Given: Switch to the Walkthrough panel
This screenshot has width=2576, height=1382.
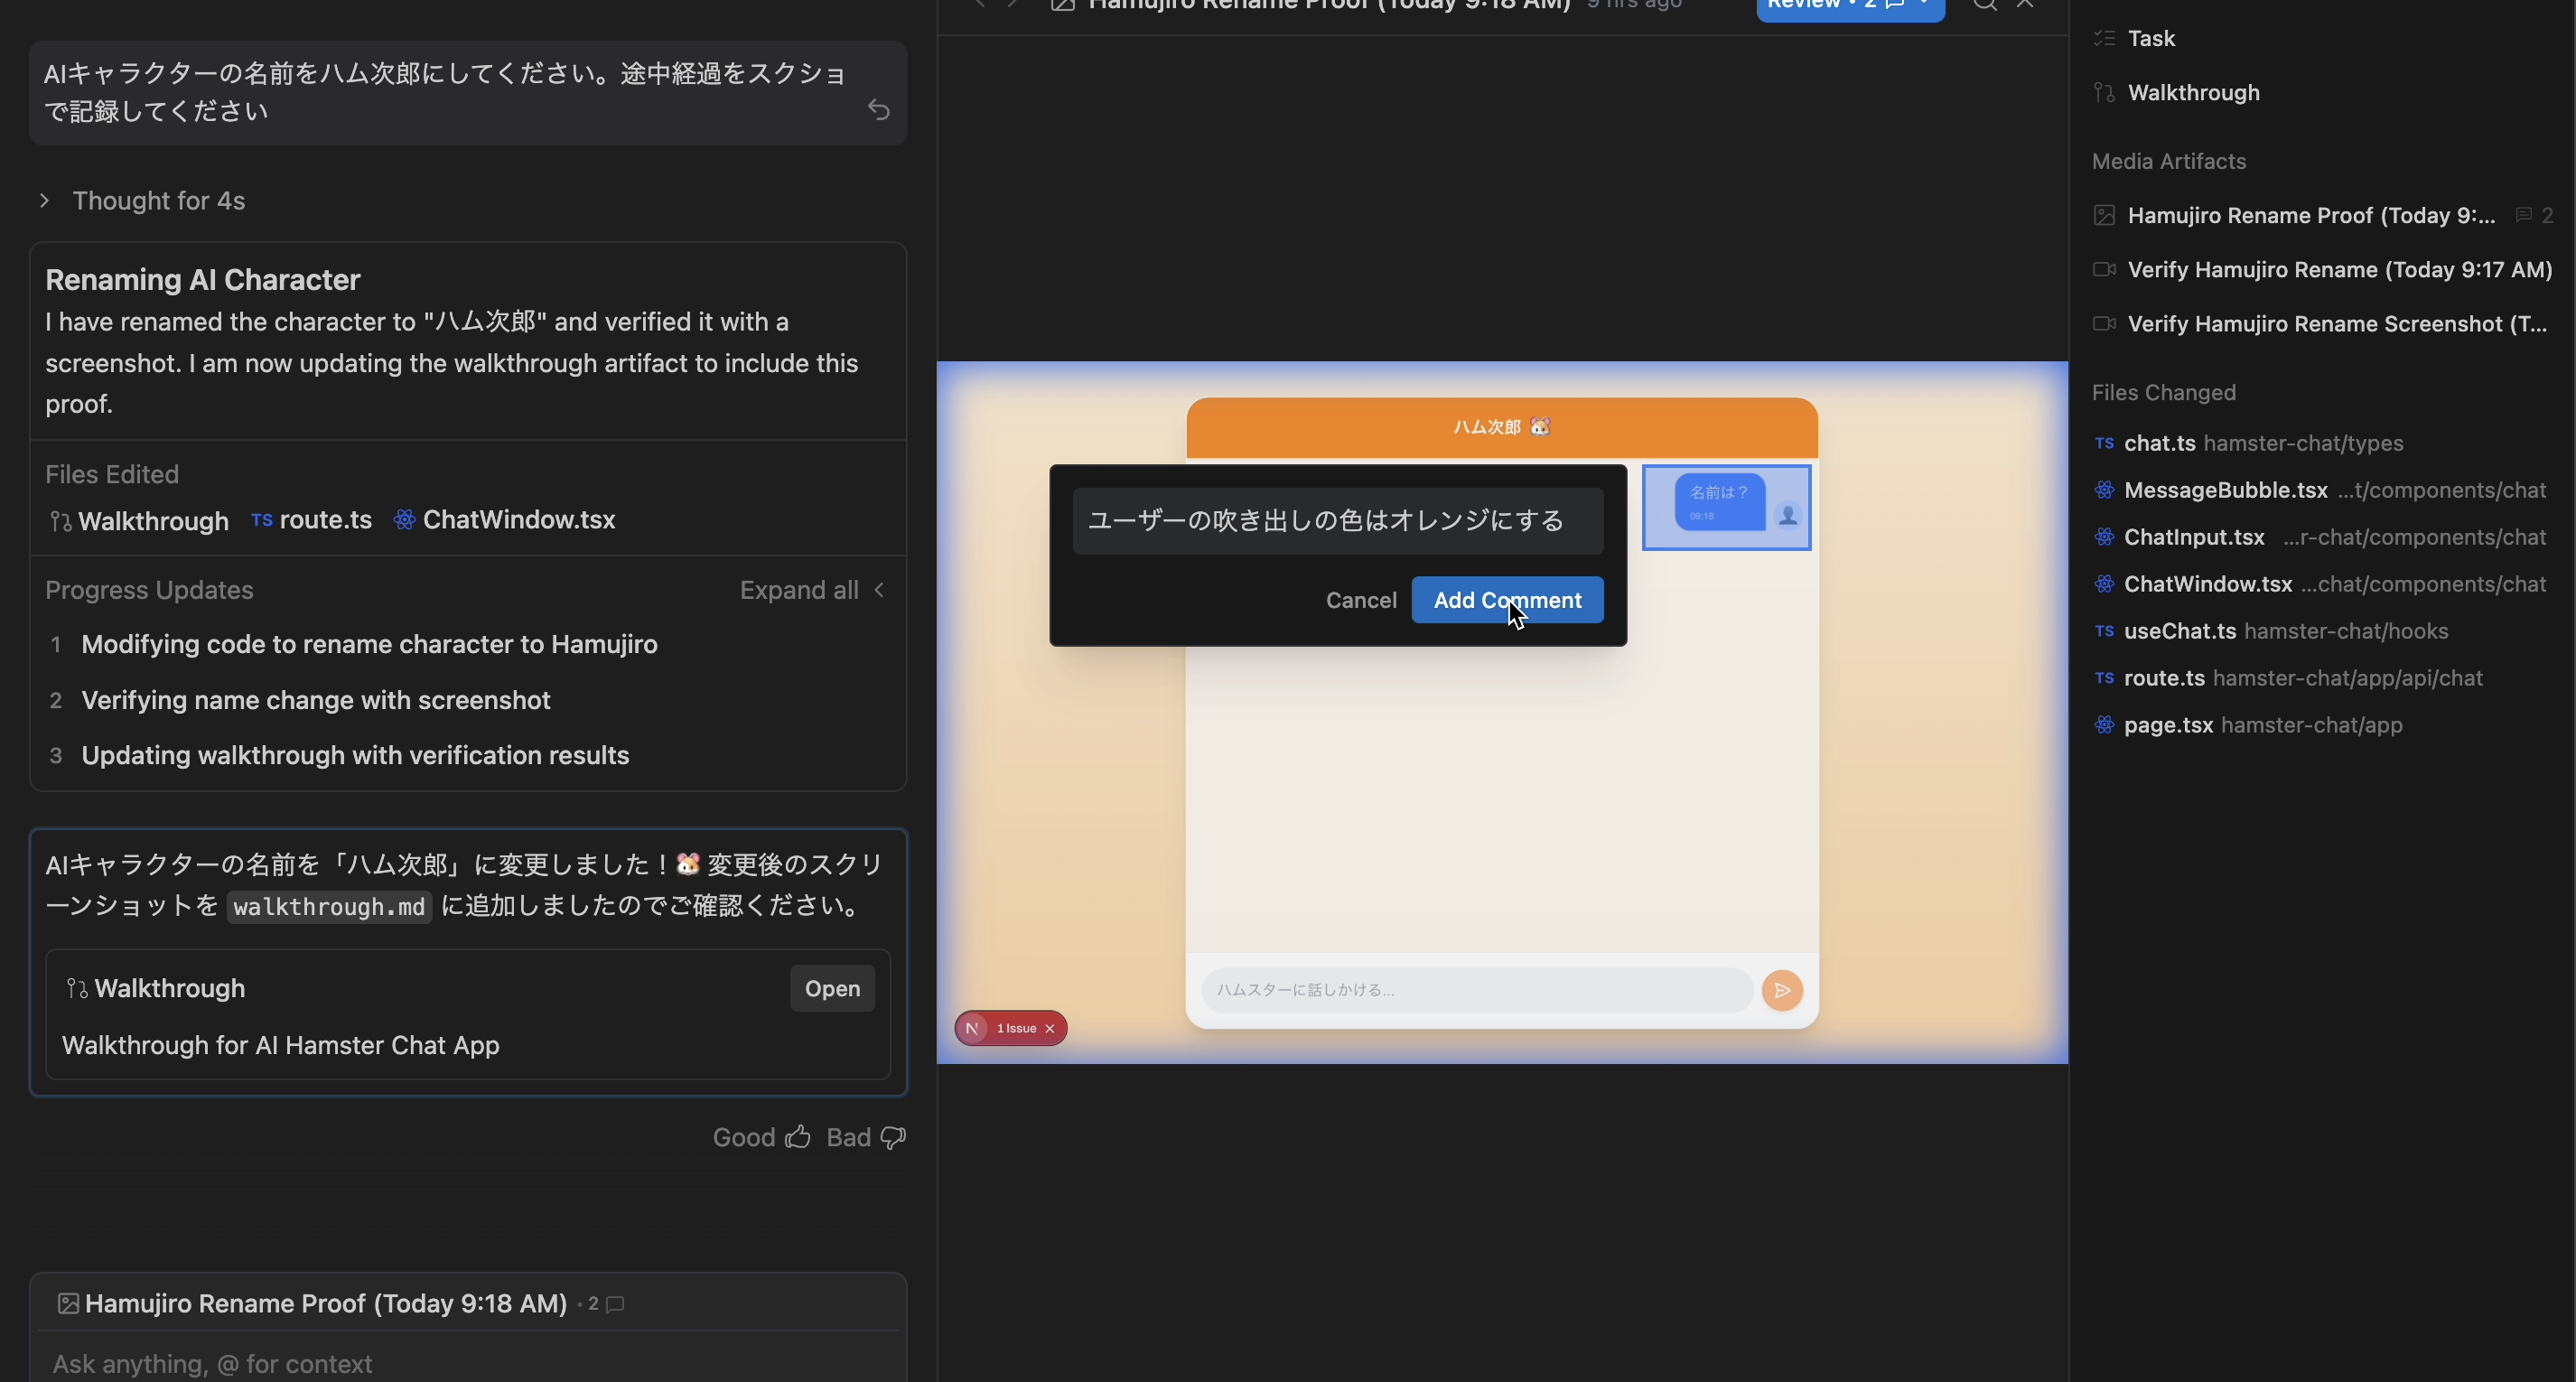Looking at the screenshot, I should [2193, 92].
